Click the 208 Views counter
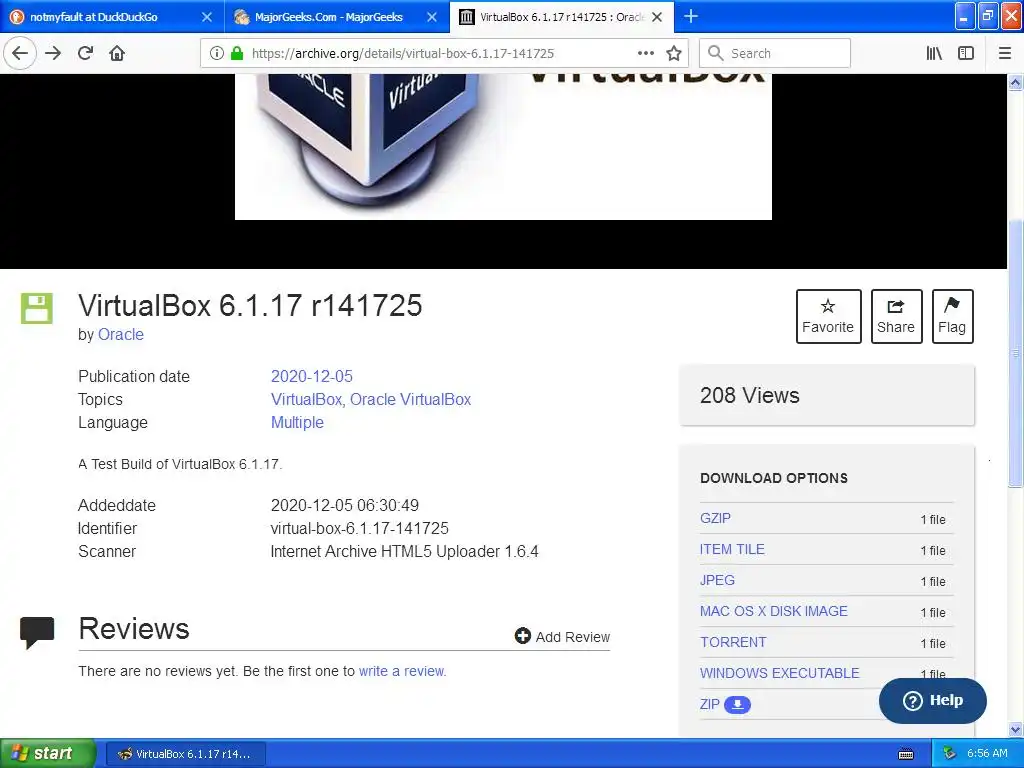 [750, 395]
